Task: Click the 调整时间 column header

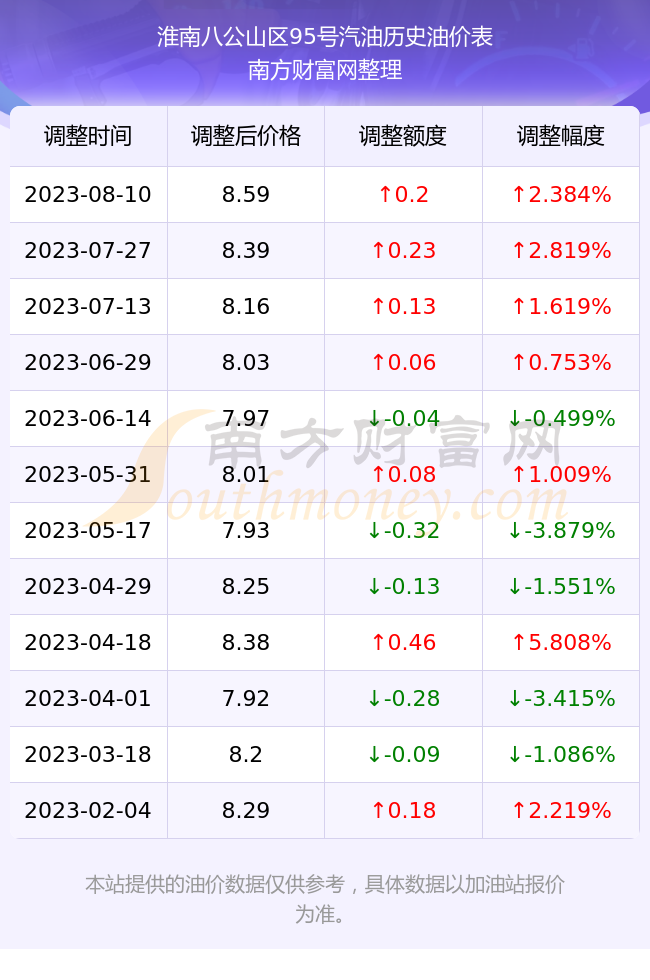Action: pyautogui.click(x=88, y=136)
